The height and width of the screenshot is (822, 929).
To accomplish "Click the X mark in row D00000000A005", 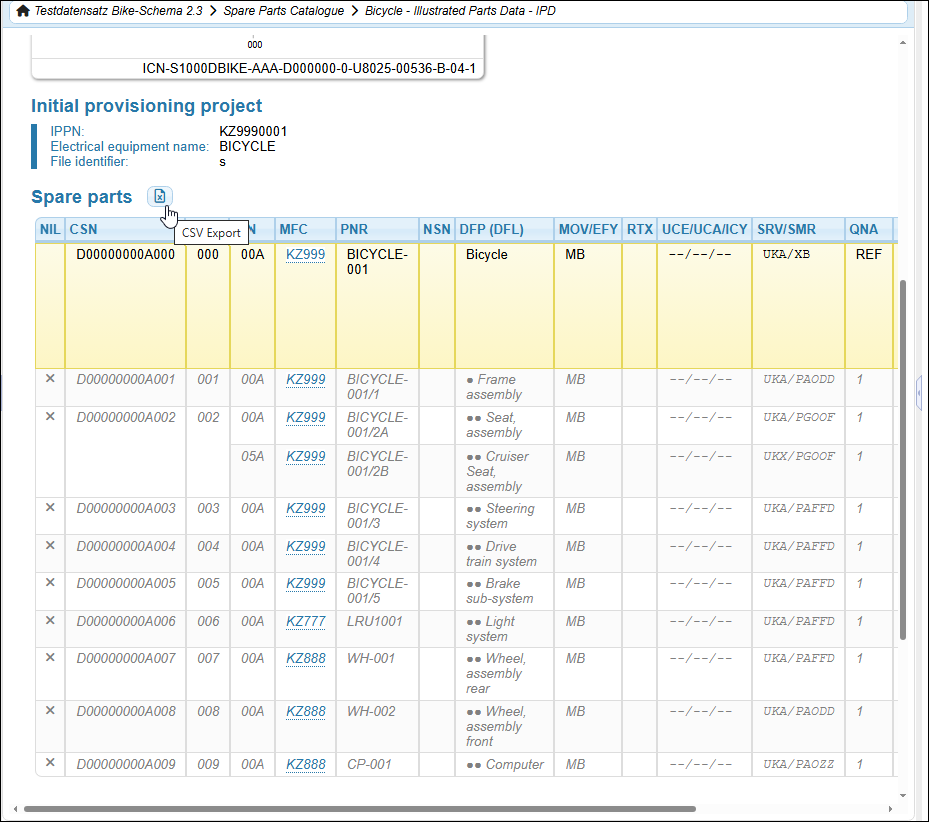I will pos(50,583).
